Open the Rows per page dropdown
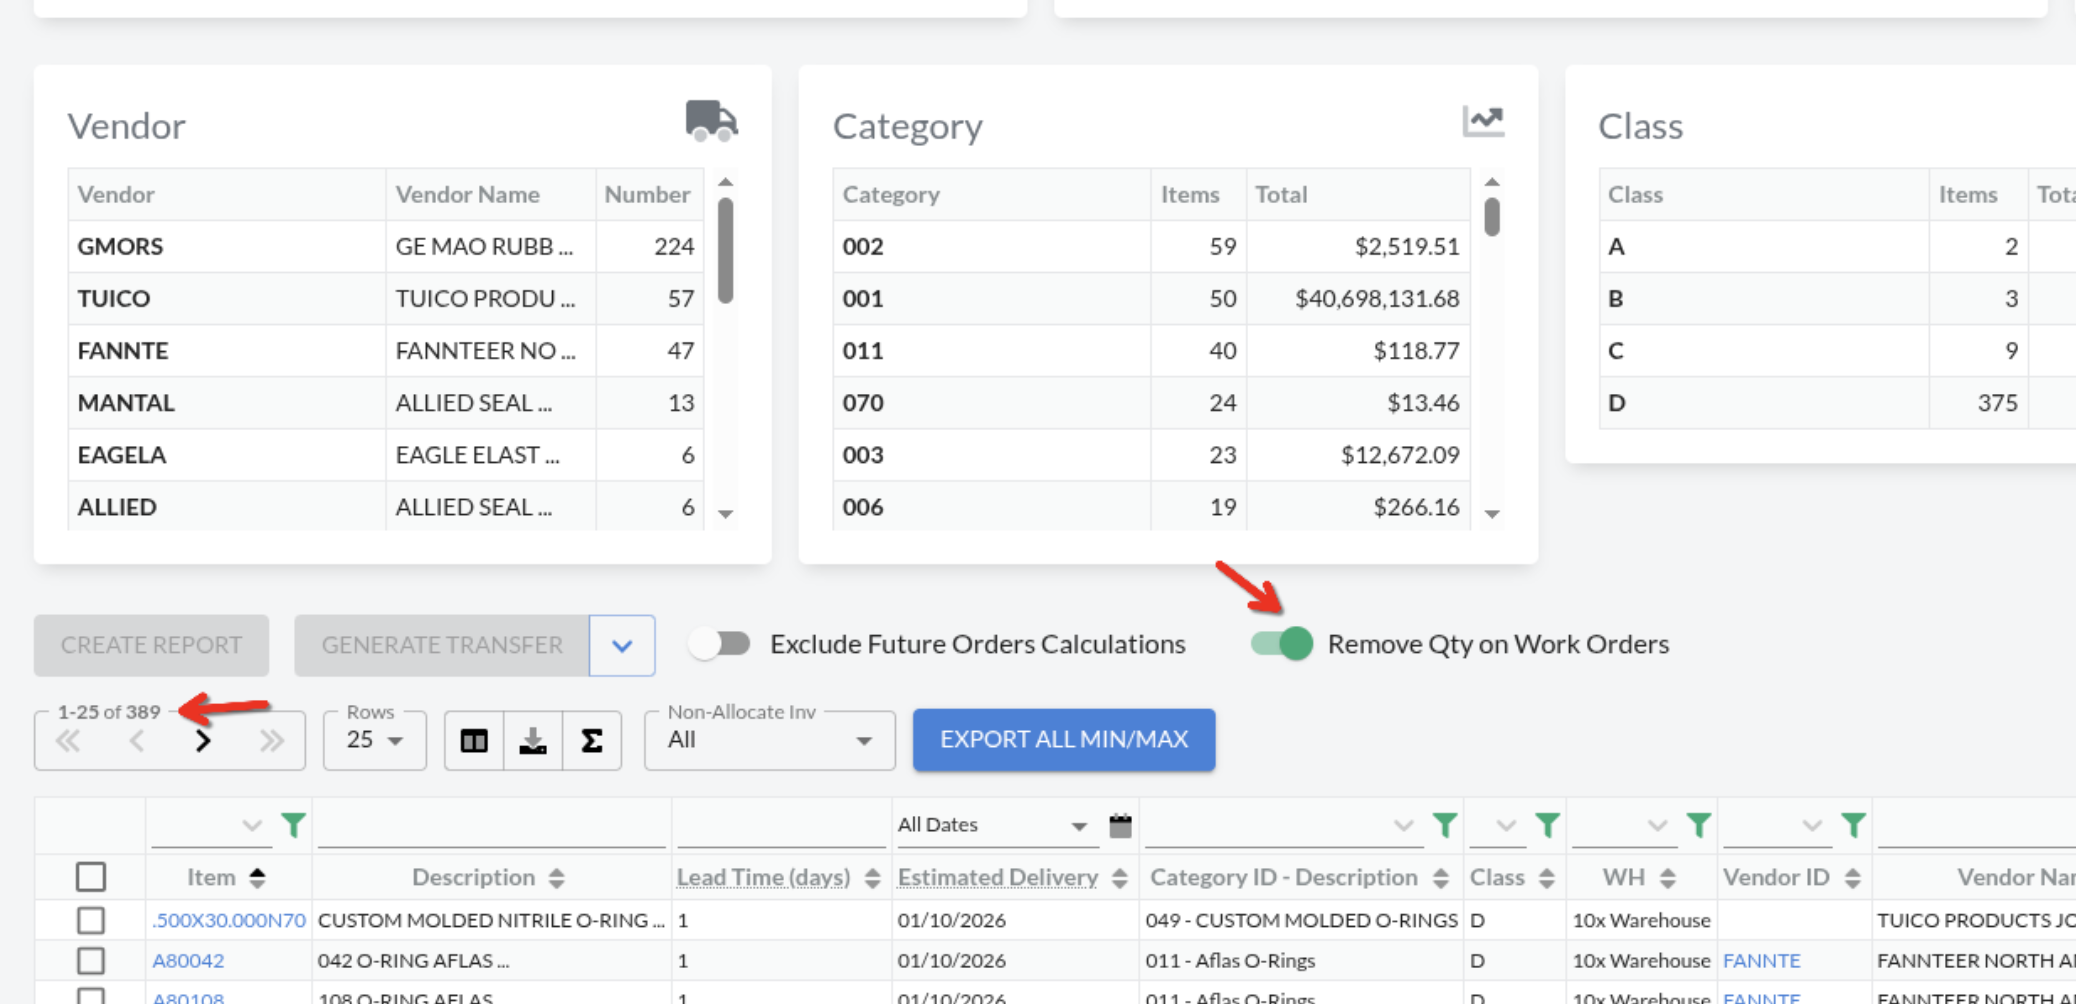The height and width of the screenshot is (1004, 2076). tap(375, 741)
